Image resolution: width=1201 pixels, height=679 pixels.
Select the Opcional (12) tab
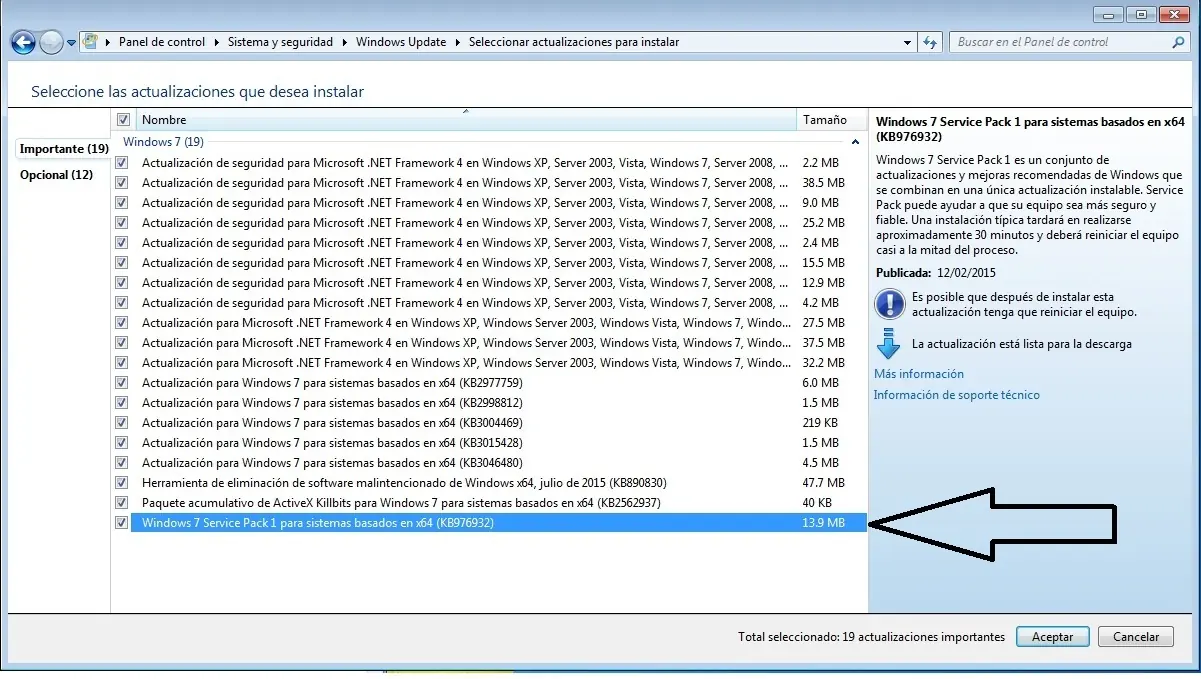(x=56, y=174)
